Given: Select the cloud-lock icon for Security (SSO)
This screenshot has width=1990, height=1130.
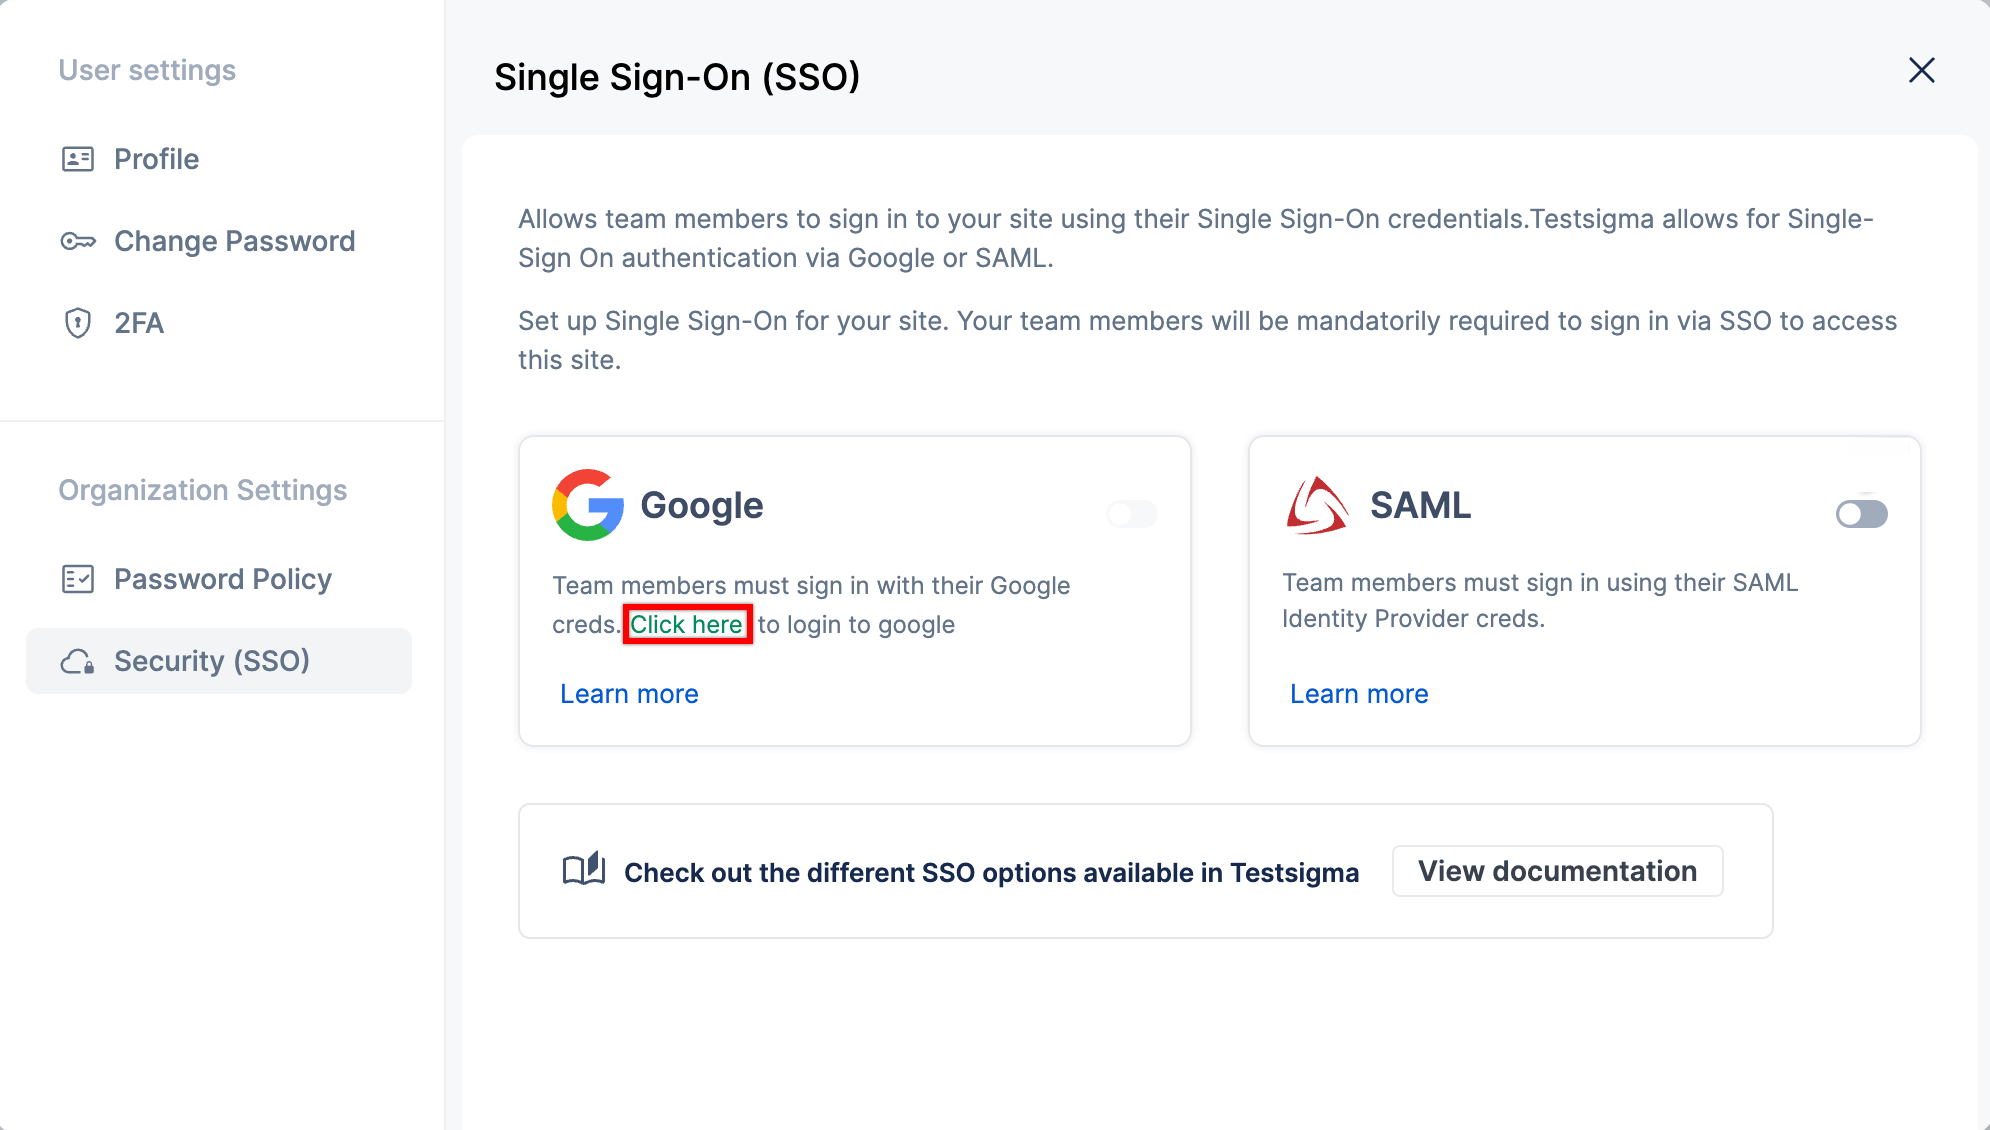Looking at the screenshot, I should 78,660.
